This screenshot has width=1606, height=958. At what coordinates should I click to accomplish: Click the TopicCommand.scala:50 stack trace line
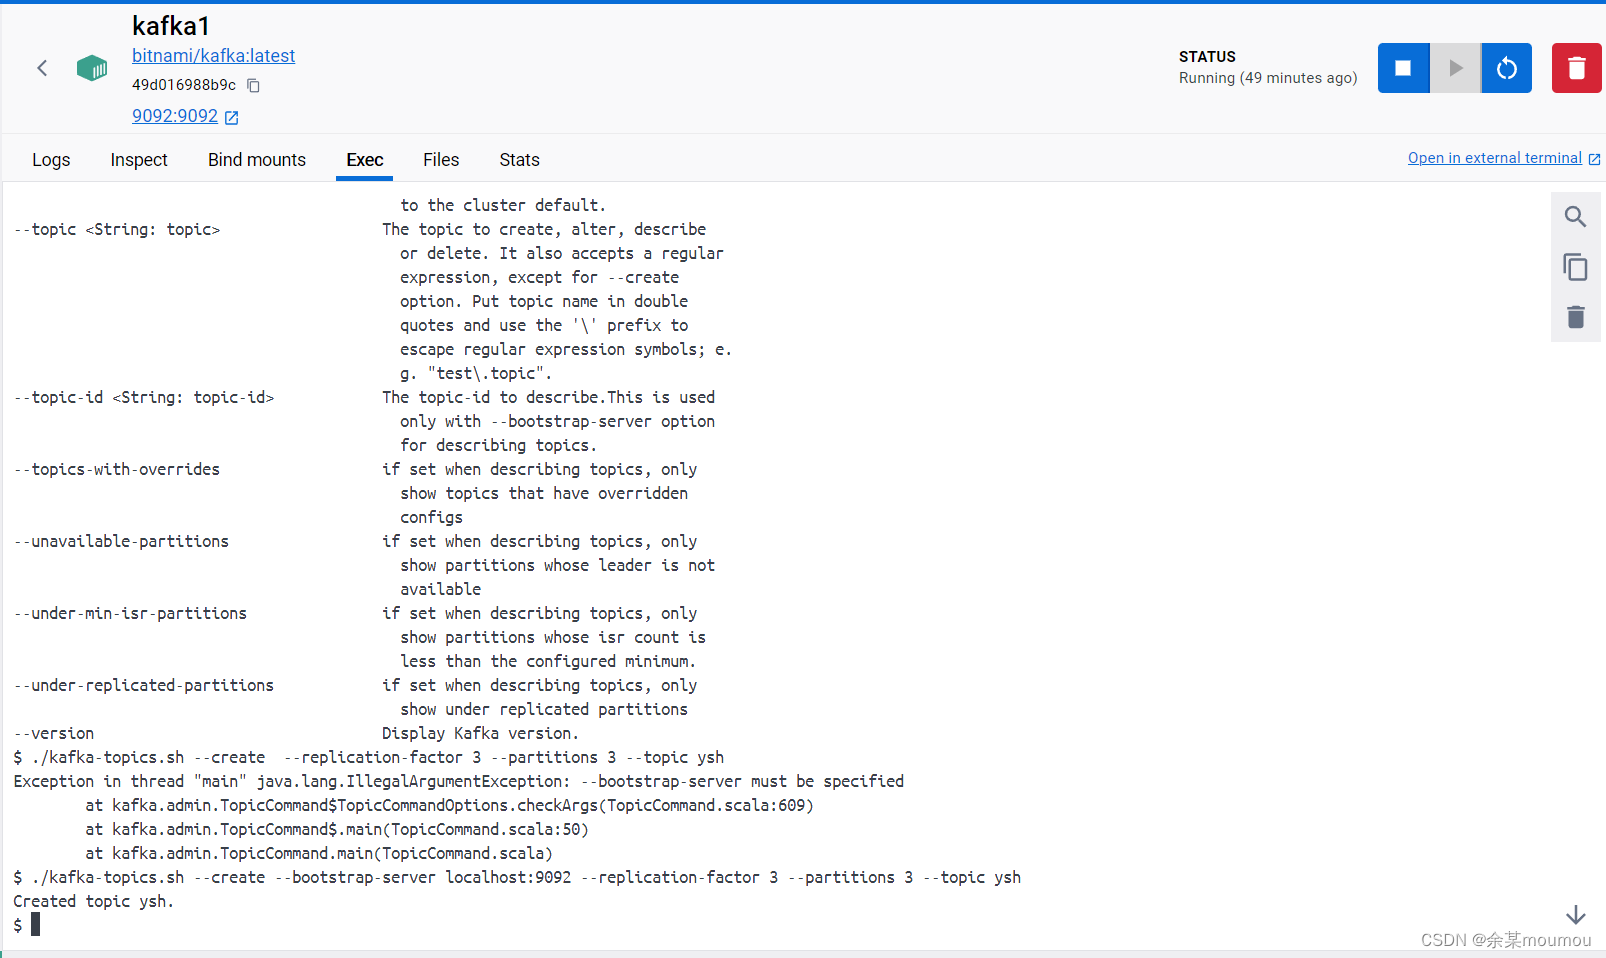[337, 829]
